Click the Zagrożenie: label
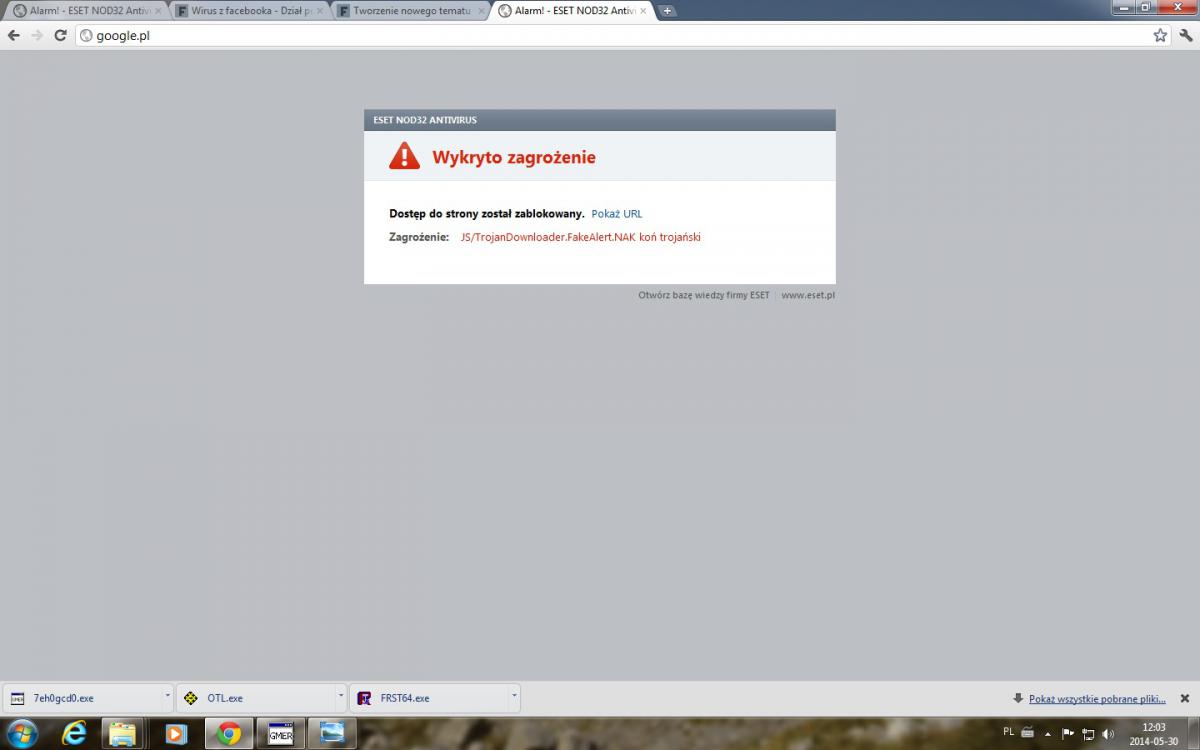 (x=419, y=237)
